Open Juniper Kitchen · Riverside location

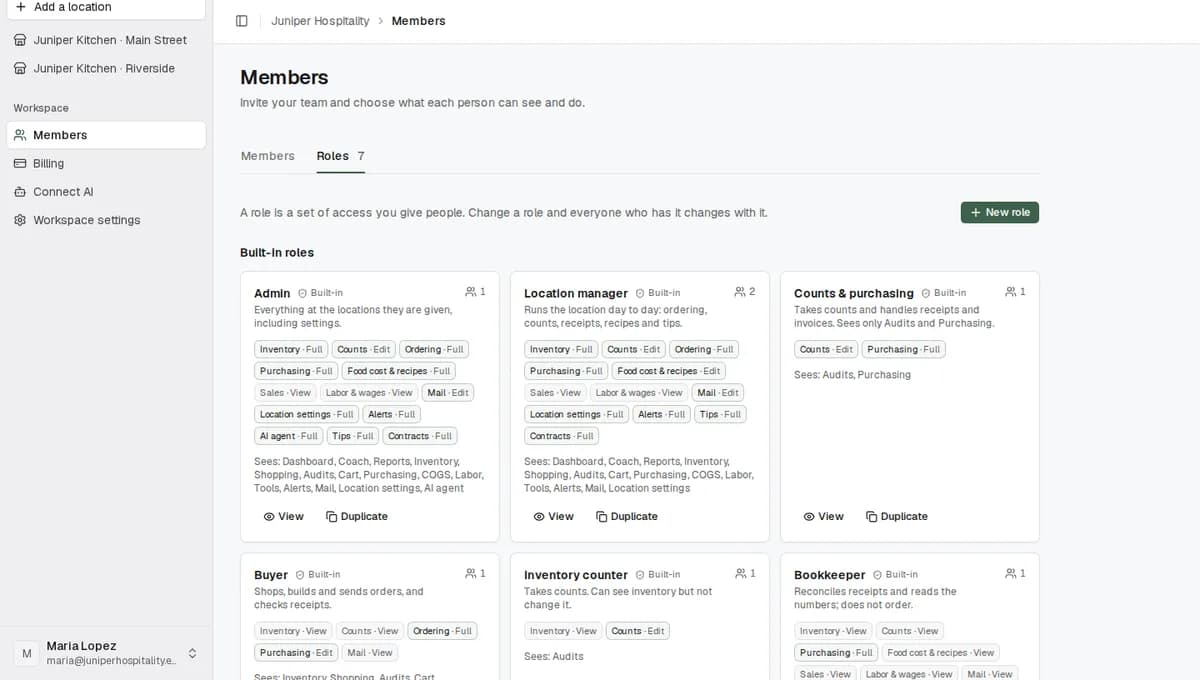(x=106, y=68)
